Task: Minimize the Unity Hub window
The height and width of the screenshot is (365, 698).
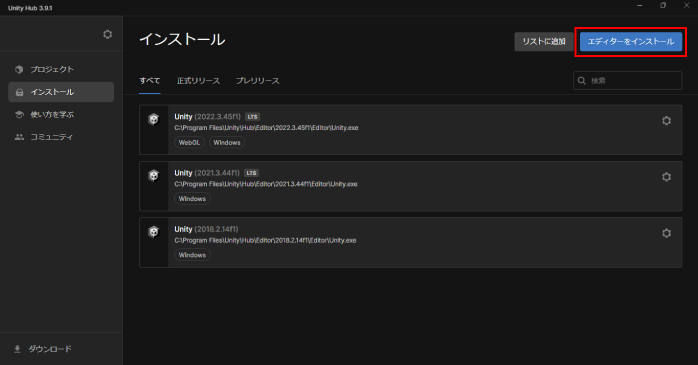Action: click(x=640, y=5)
